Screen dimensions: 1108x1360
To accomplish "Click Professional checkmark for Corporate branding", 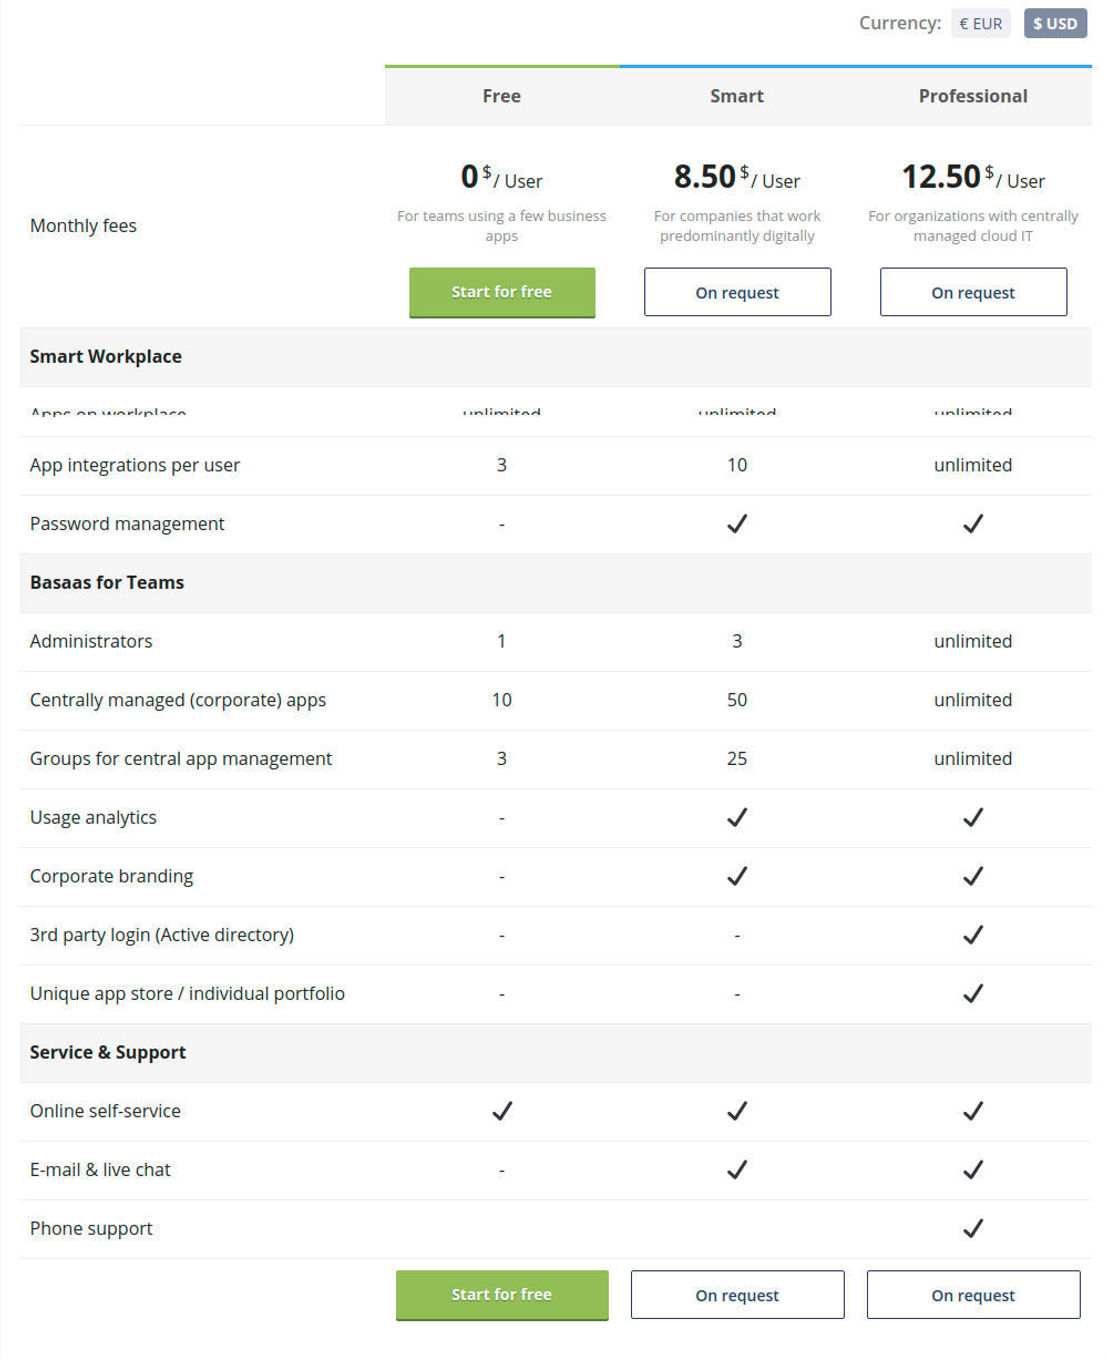I will tap(973, 876).
